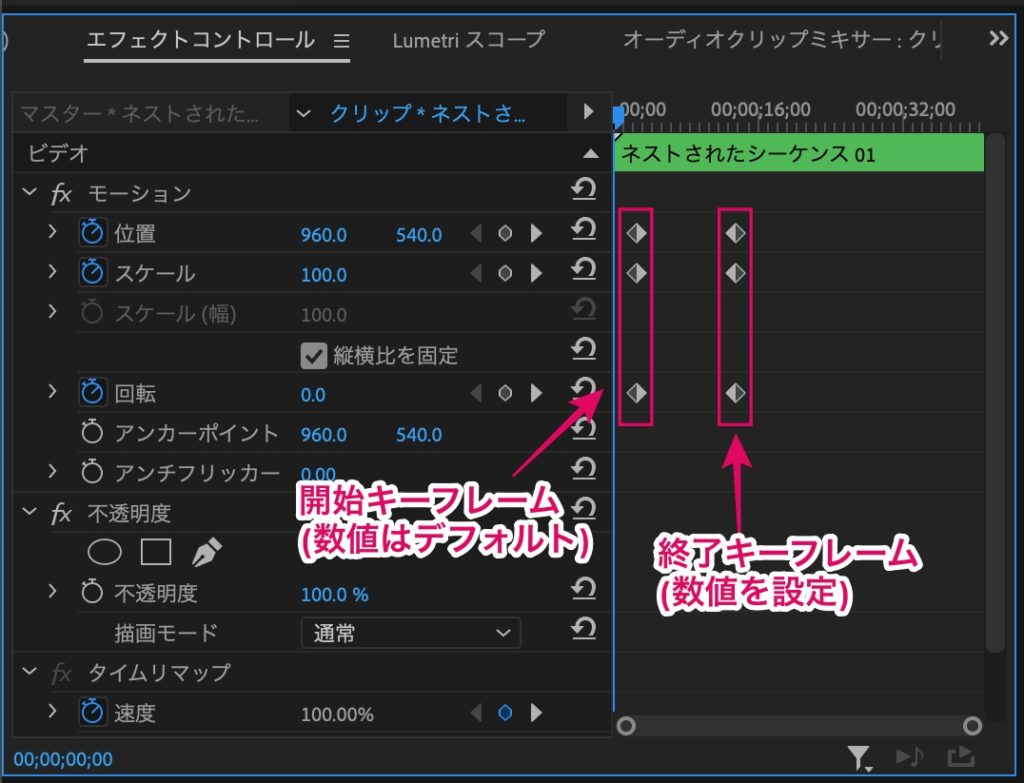The image size is (1024, 783).
Task: Select the end keyframe on the 位置 track
Action: pyautogui.click(x=735, y=233)
